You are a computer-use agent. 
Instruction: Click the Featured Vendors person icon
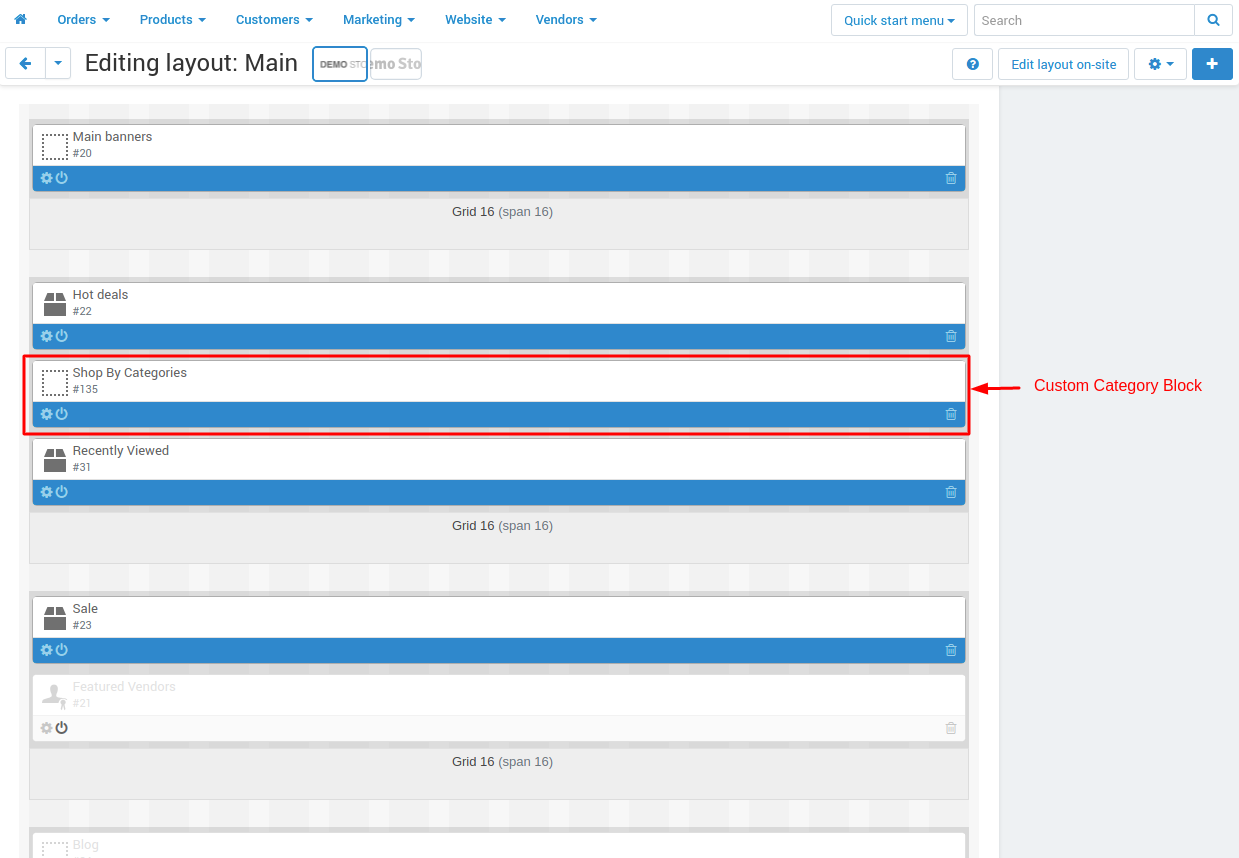[x=55, y=696]
